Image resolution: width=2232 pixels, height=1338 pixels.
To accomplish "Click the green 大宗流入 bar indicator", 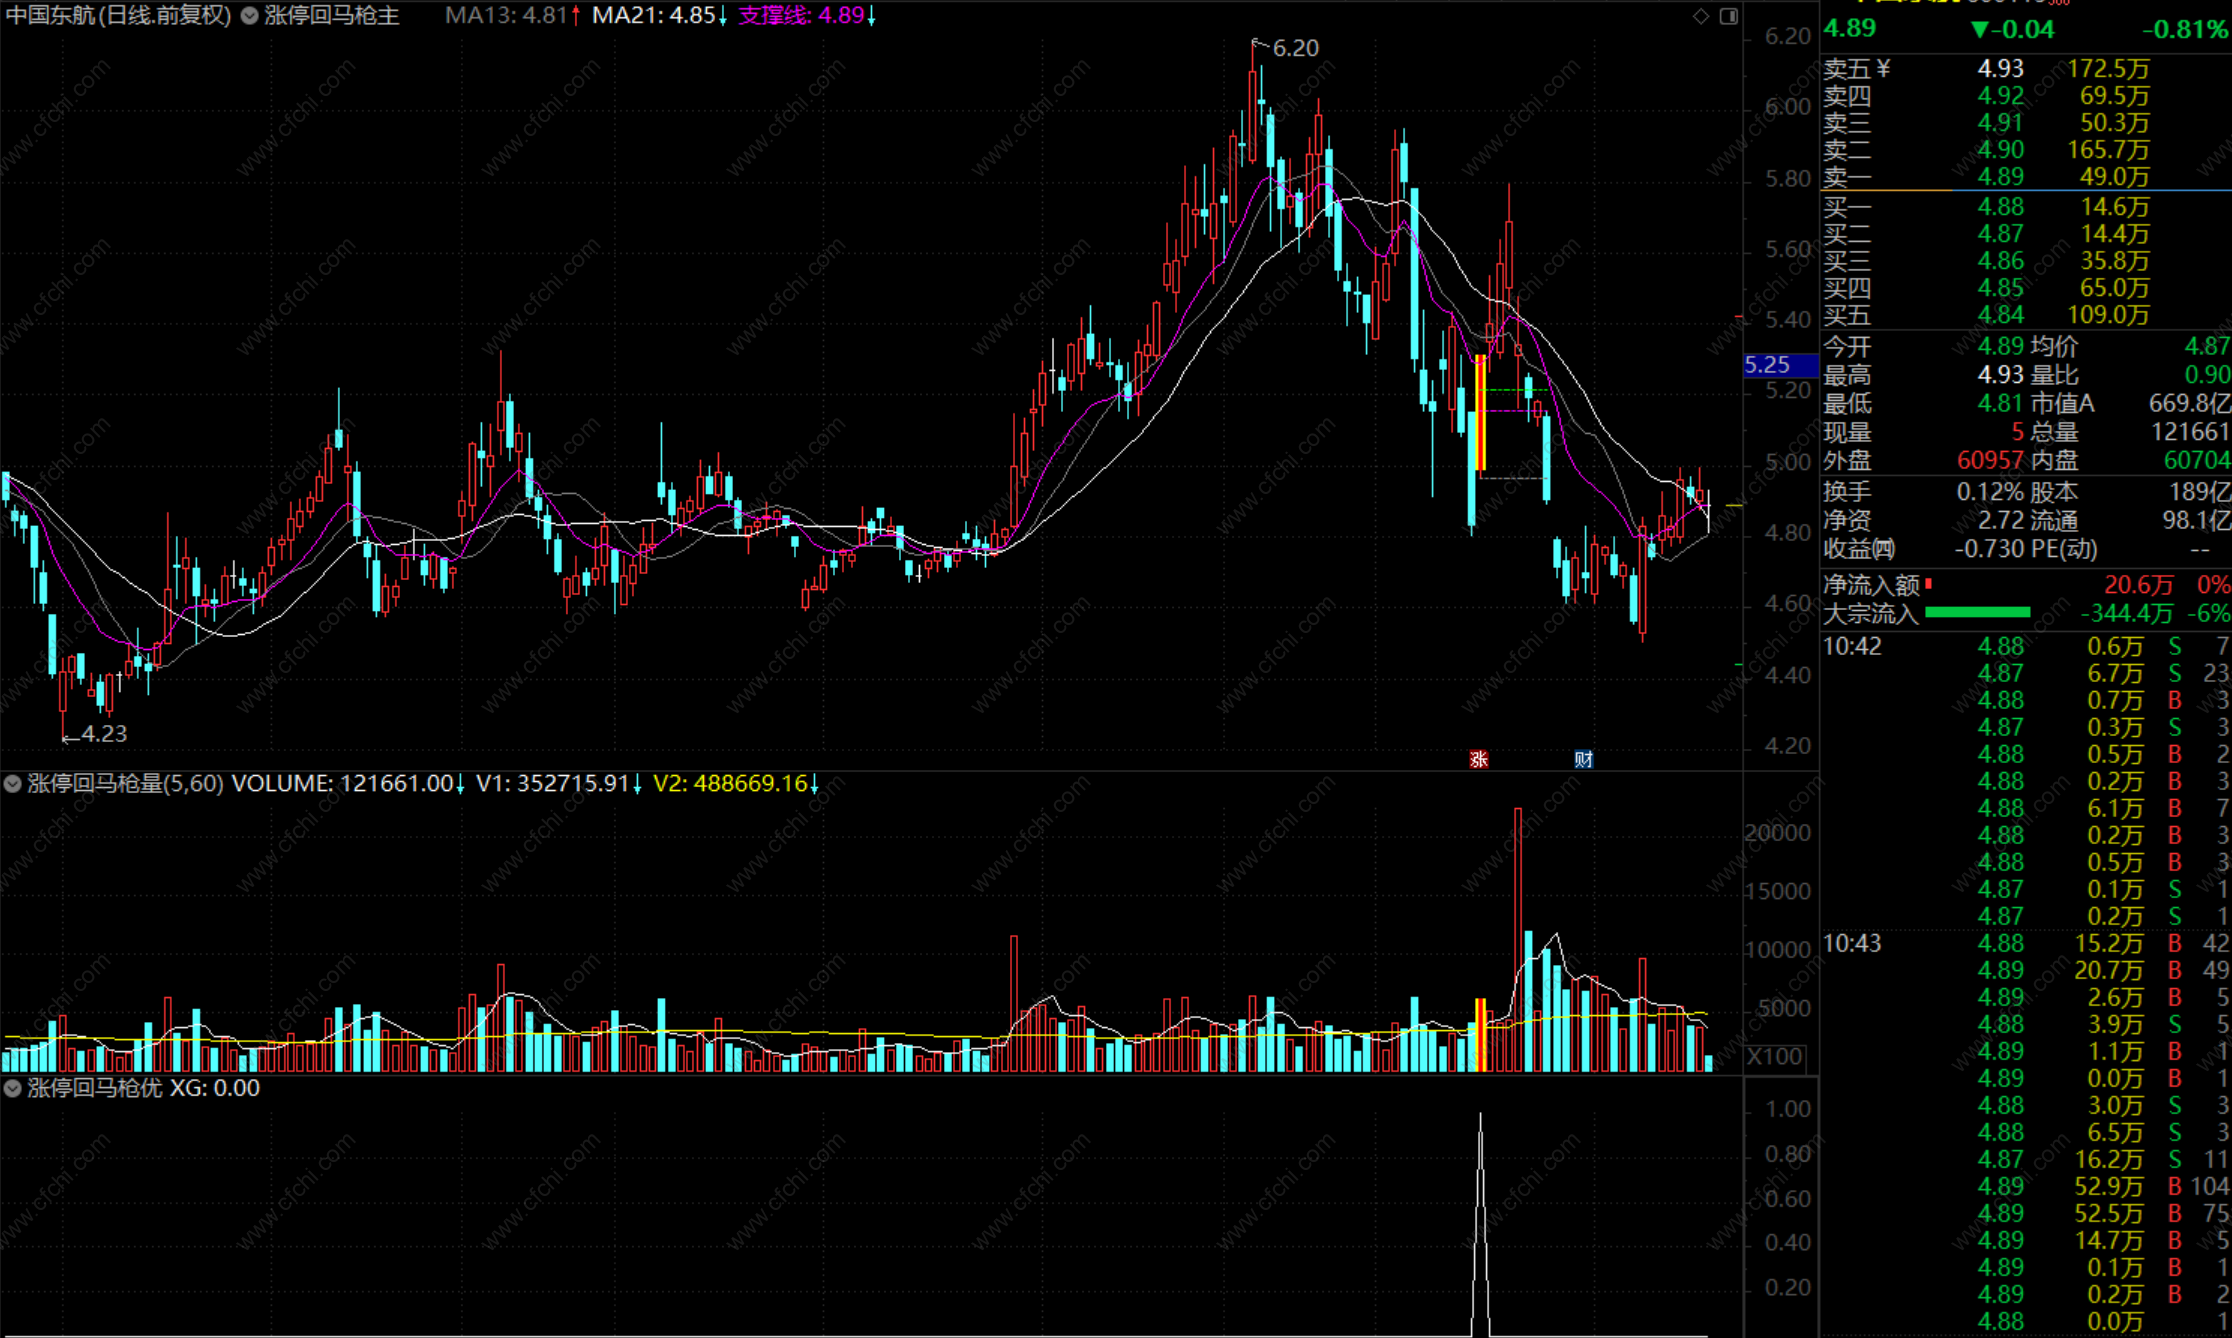I will point(1977,613).
